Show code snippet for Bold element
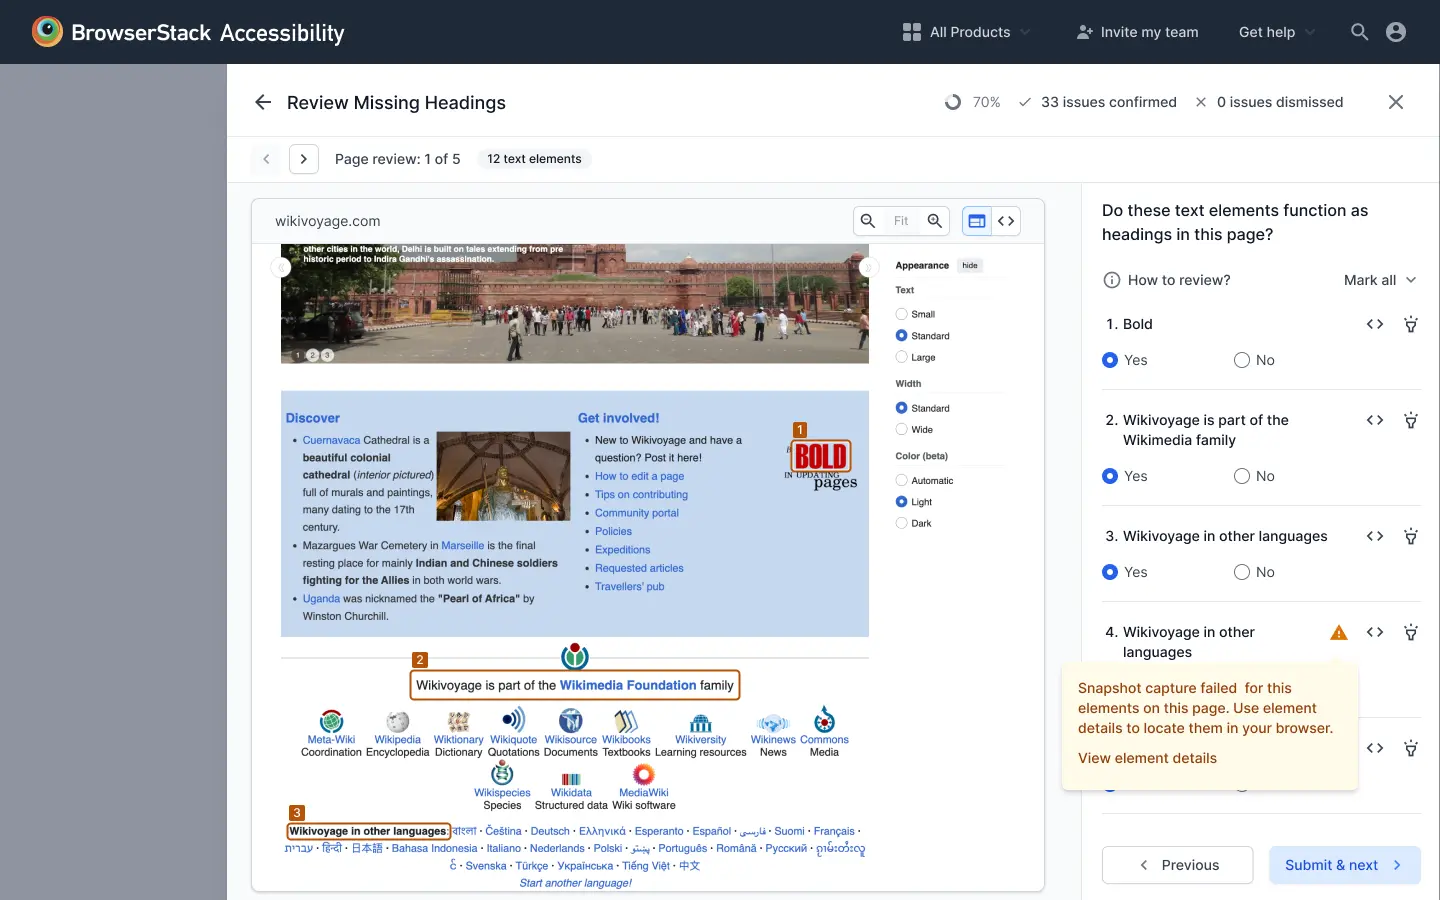The height and width of the screenshot is (900, 1440). click(1375, 324)
